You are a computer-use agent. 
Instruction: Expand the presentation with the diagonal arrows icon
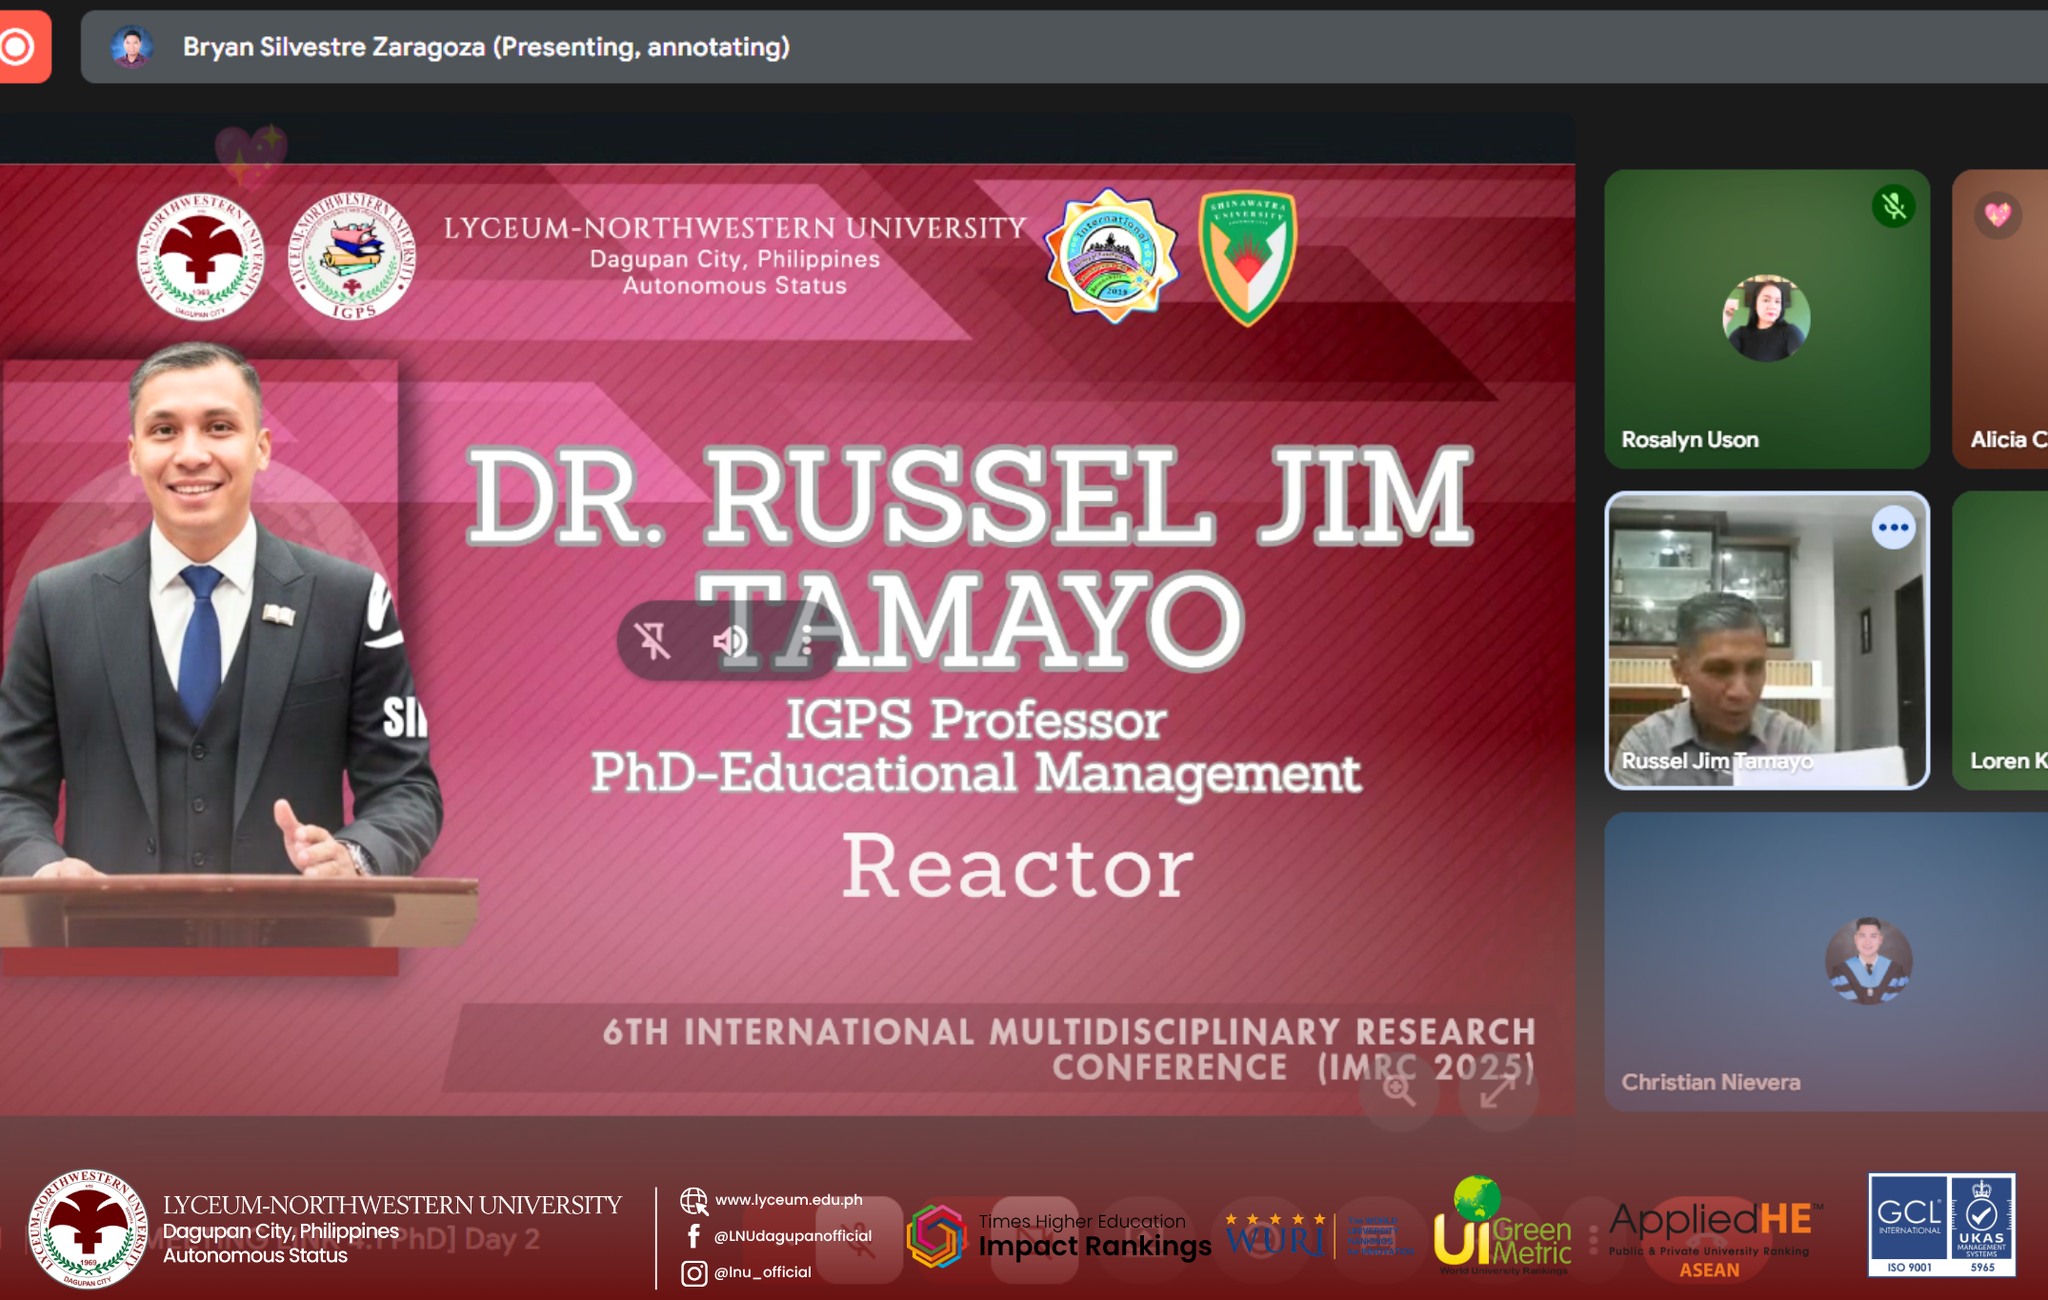click(x=1497, y=1090)
